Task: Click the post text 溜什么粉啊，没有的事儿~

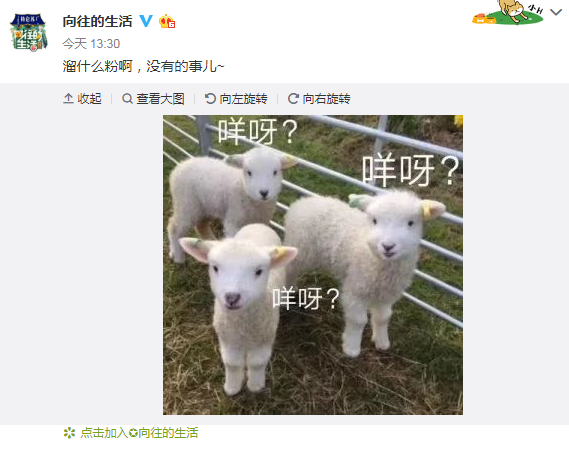Action: (144, 66)
